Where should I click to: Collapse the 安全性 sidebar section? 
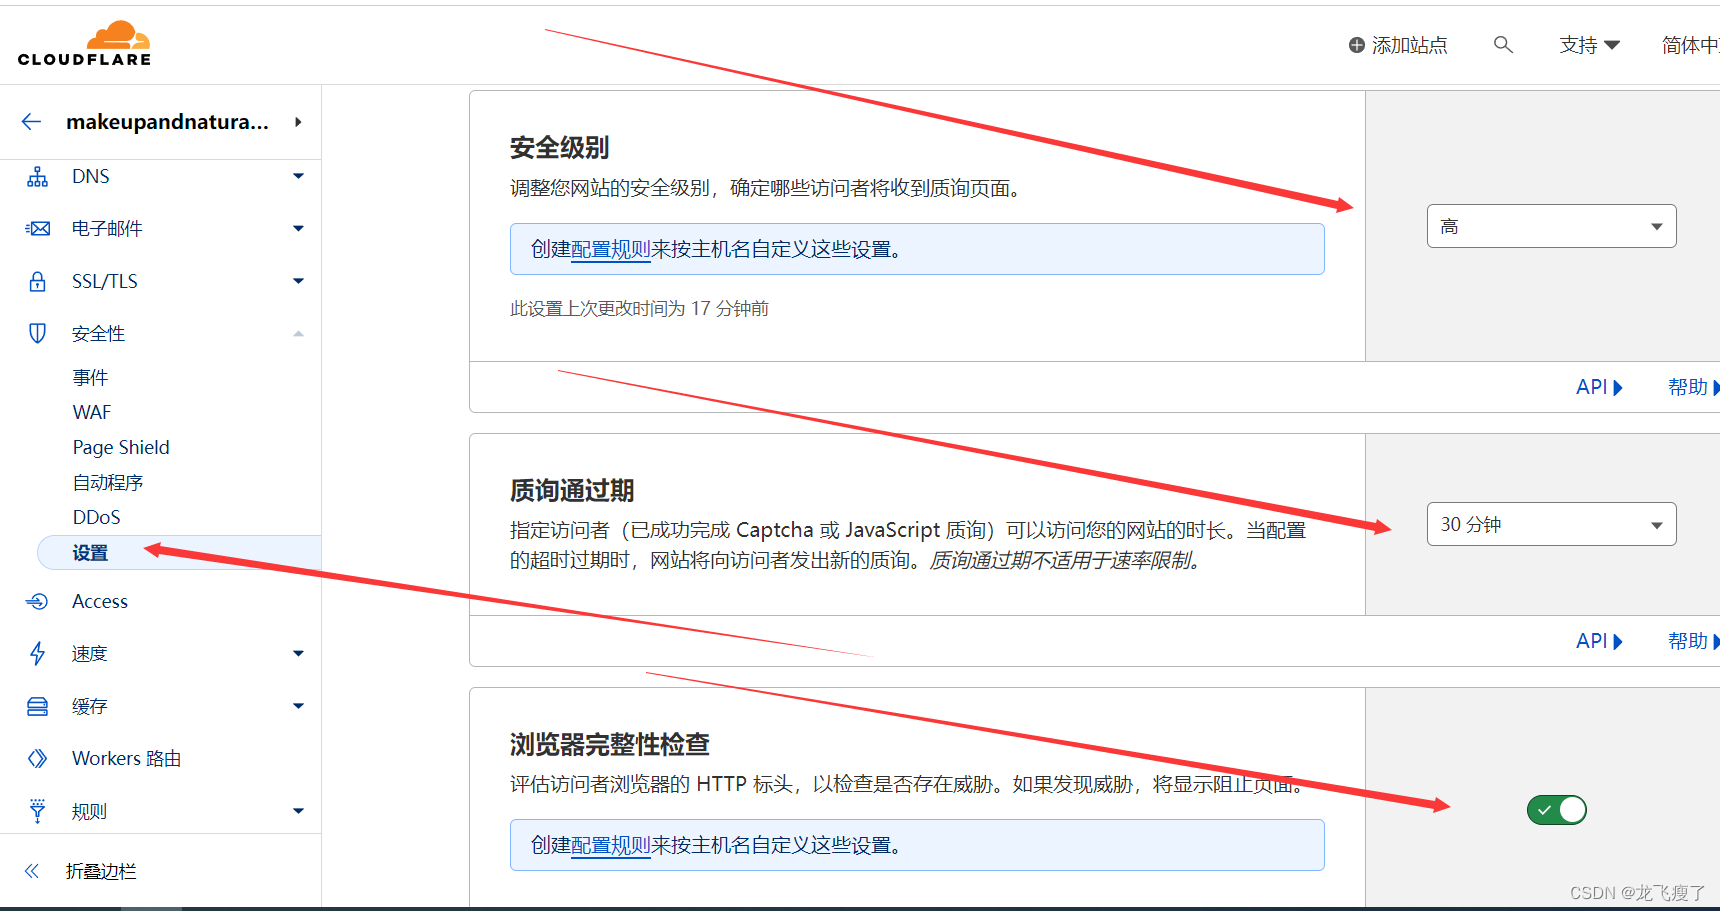click(297, 333)
